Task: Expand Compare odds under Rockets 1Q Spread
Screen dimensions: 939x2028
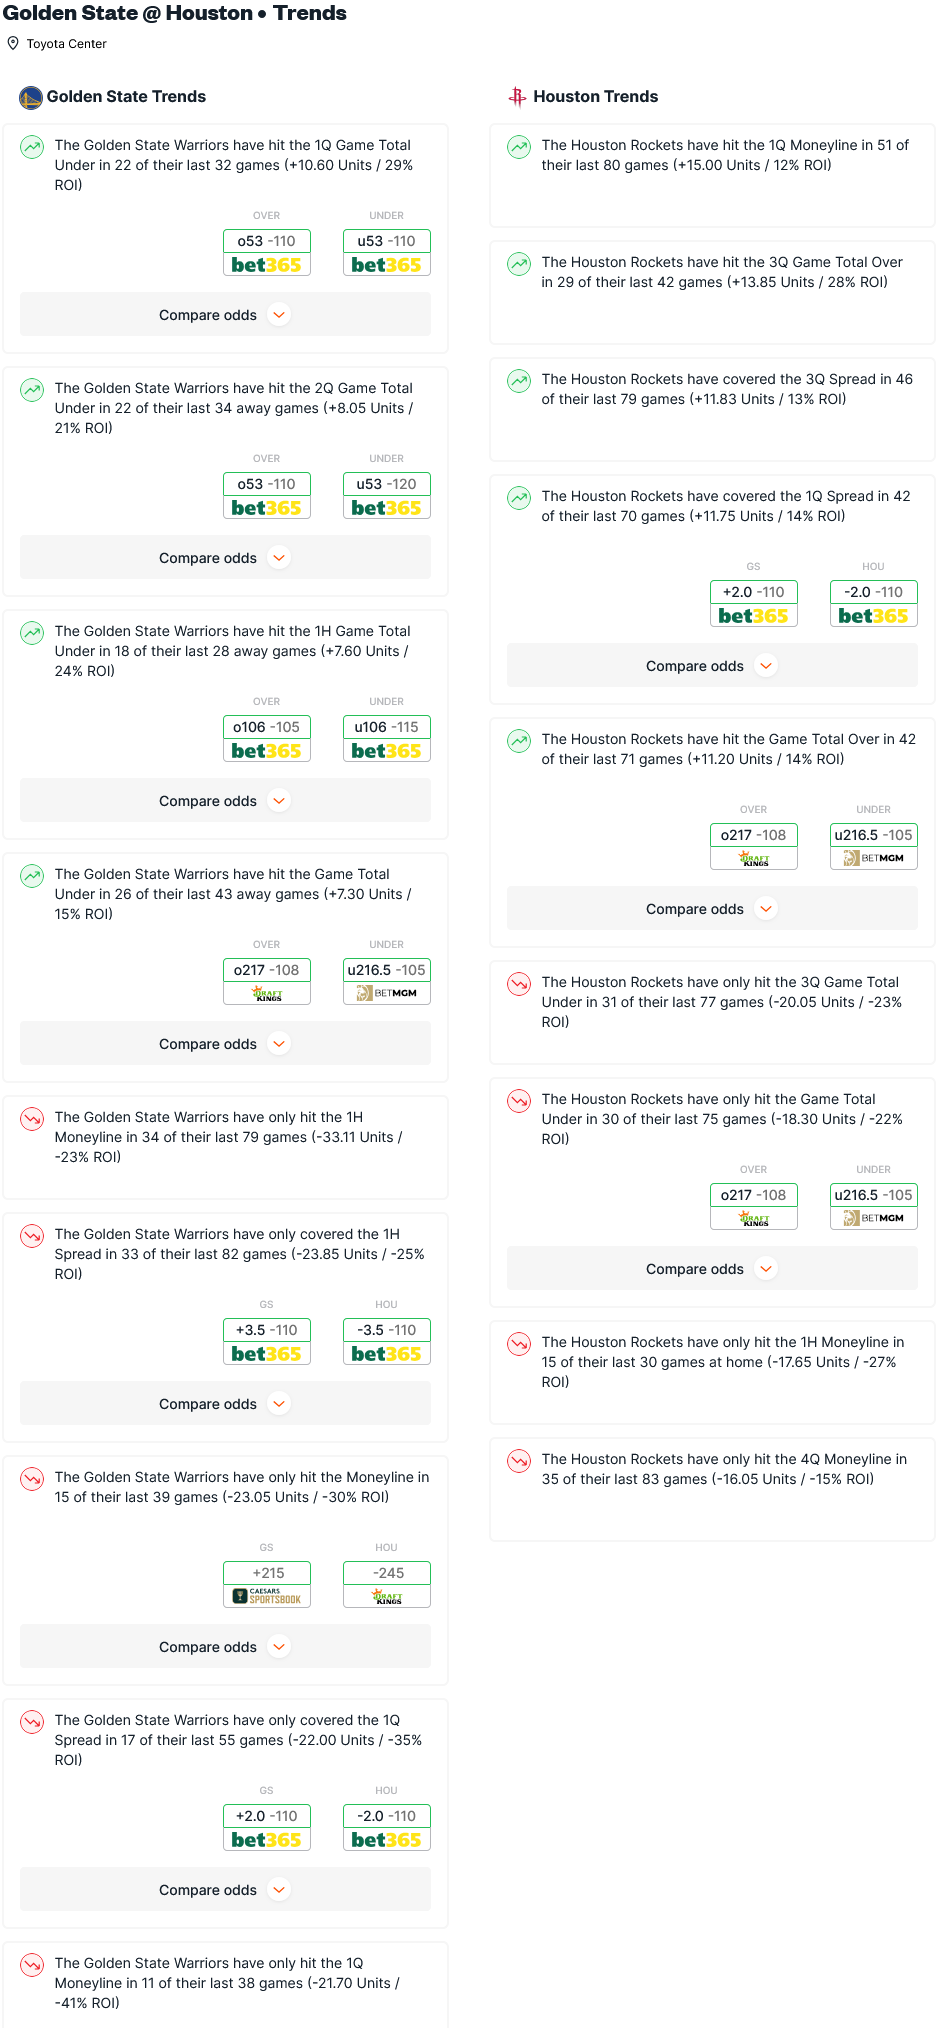Action: coord(712,666)
